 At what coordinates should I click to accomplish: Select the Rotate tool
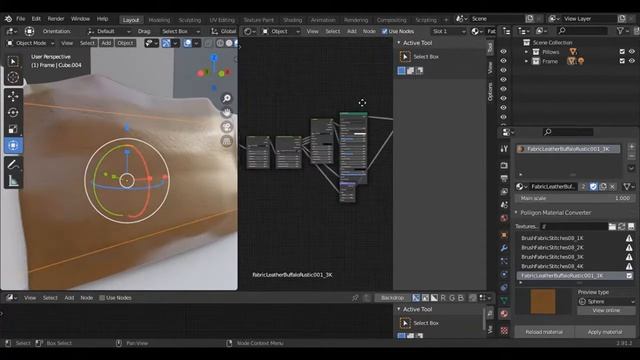[13, 113]
